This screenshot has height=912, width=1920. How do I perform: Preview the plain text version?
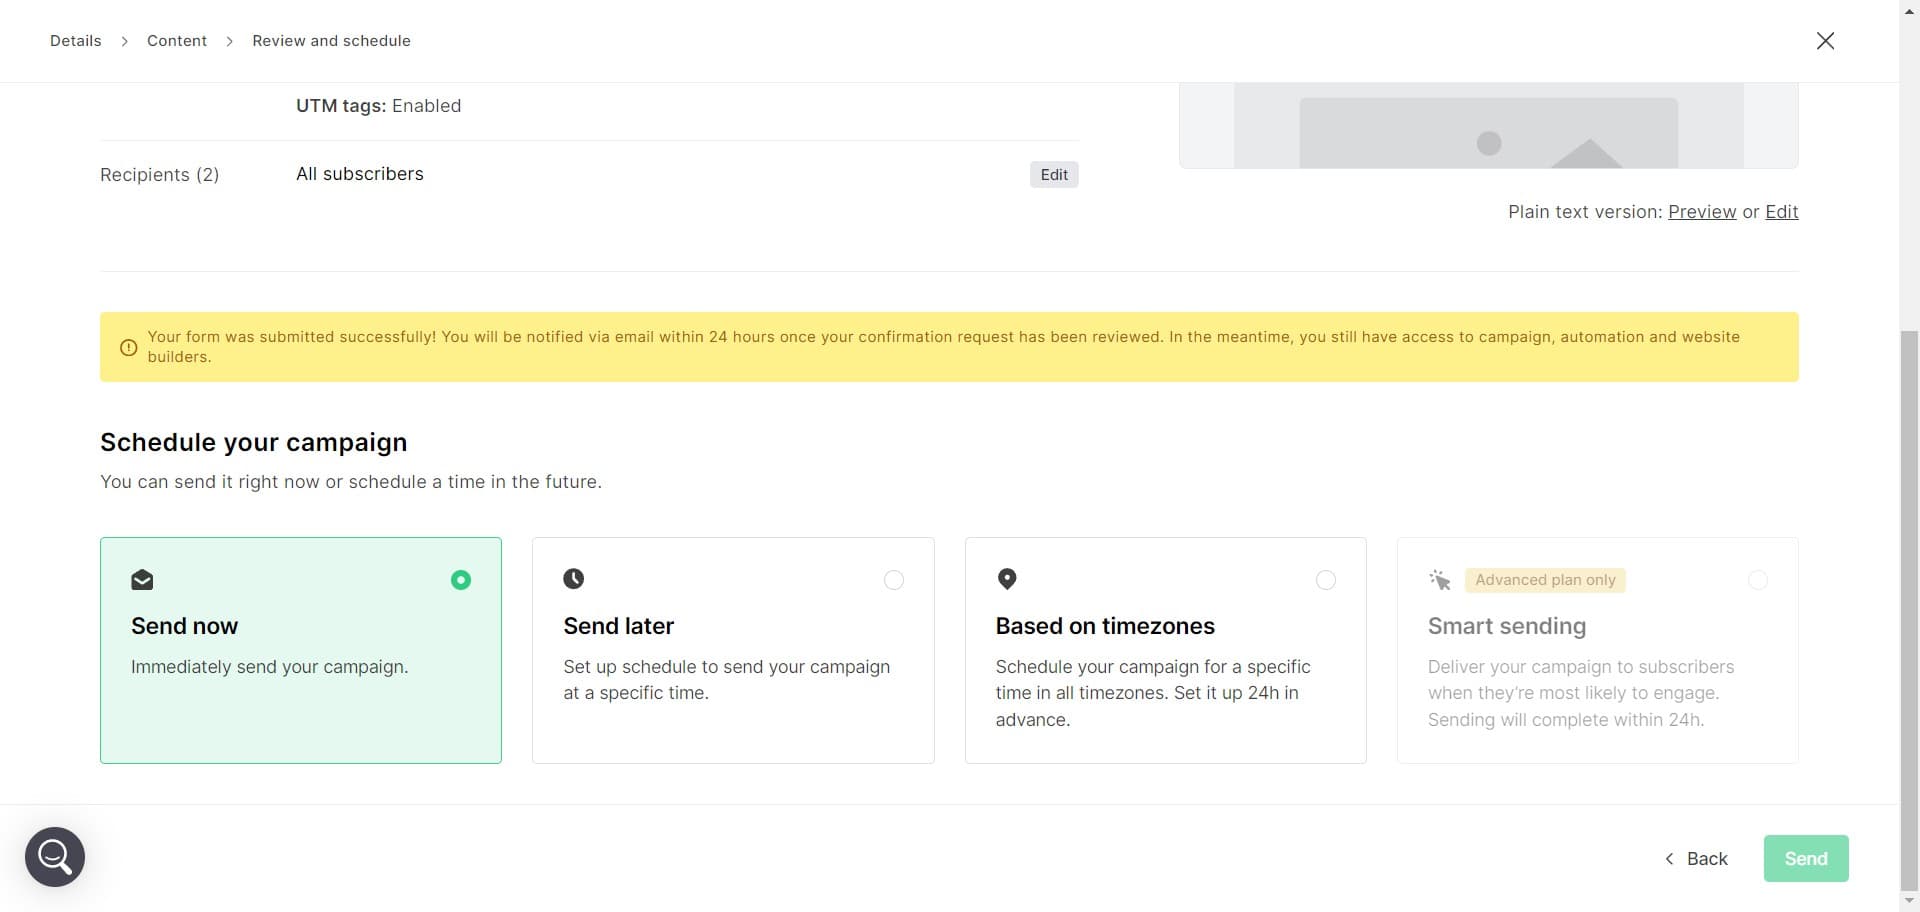coord(1702,212)
